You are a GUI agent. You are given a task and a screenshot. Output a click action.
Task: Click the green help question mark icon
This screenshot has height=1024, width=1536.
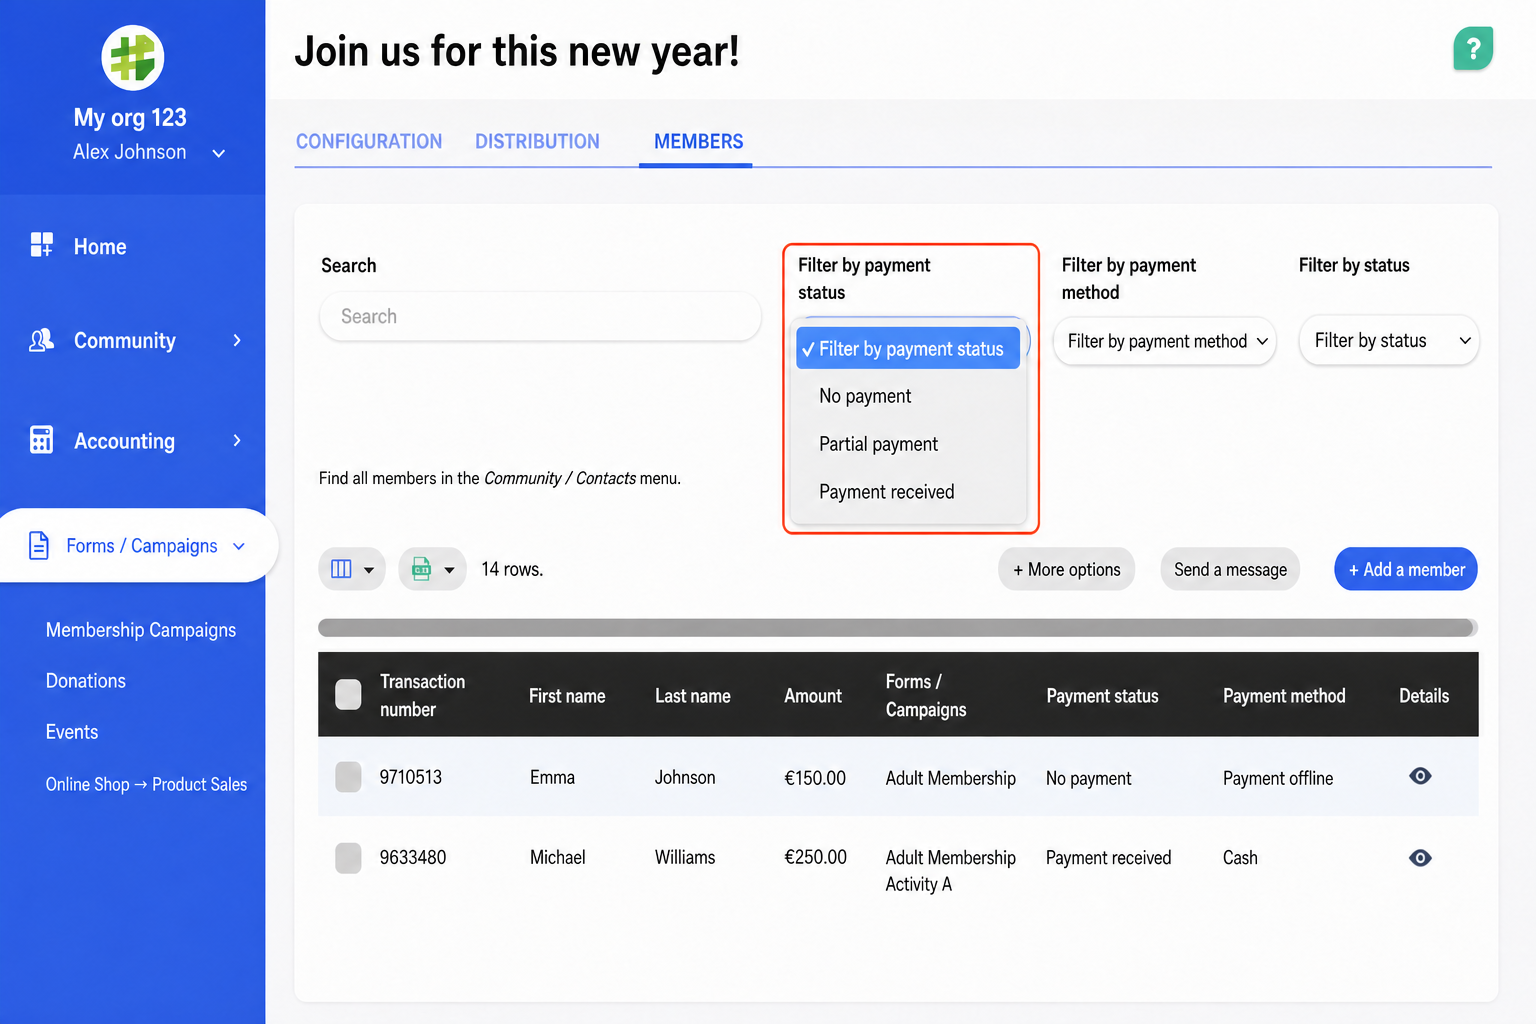point(1472,49)
